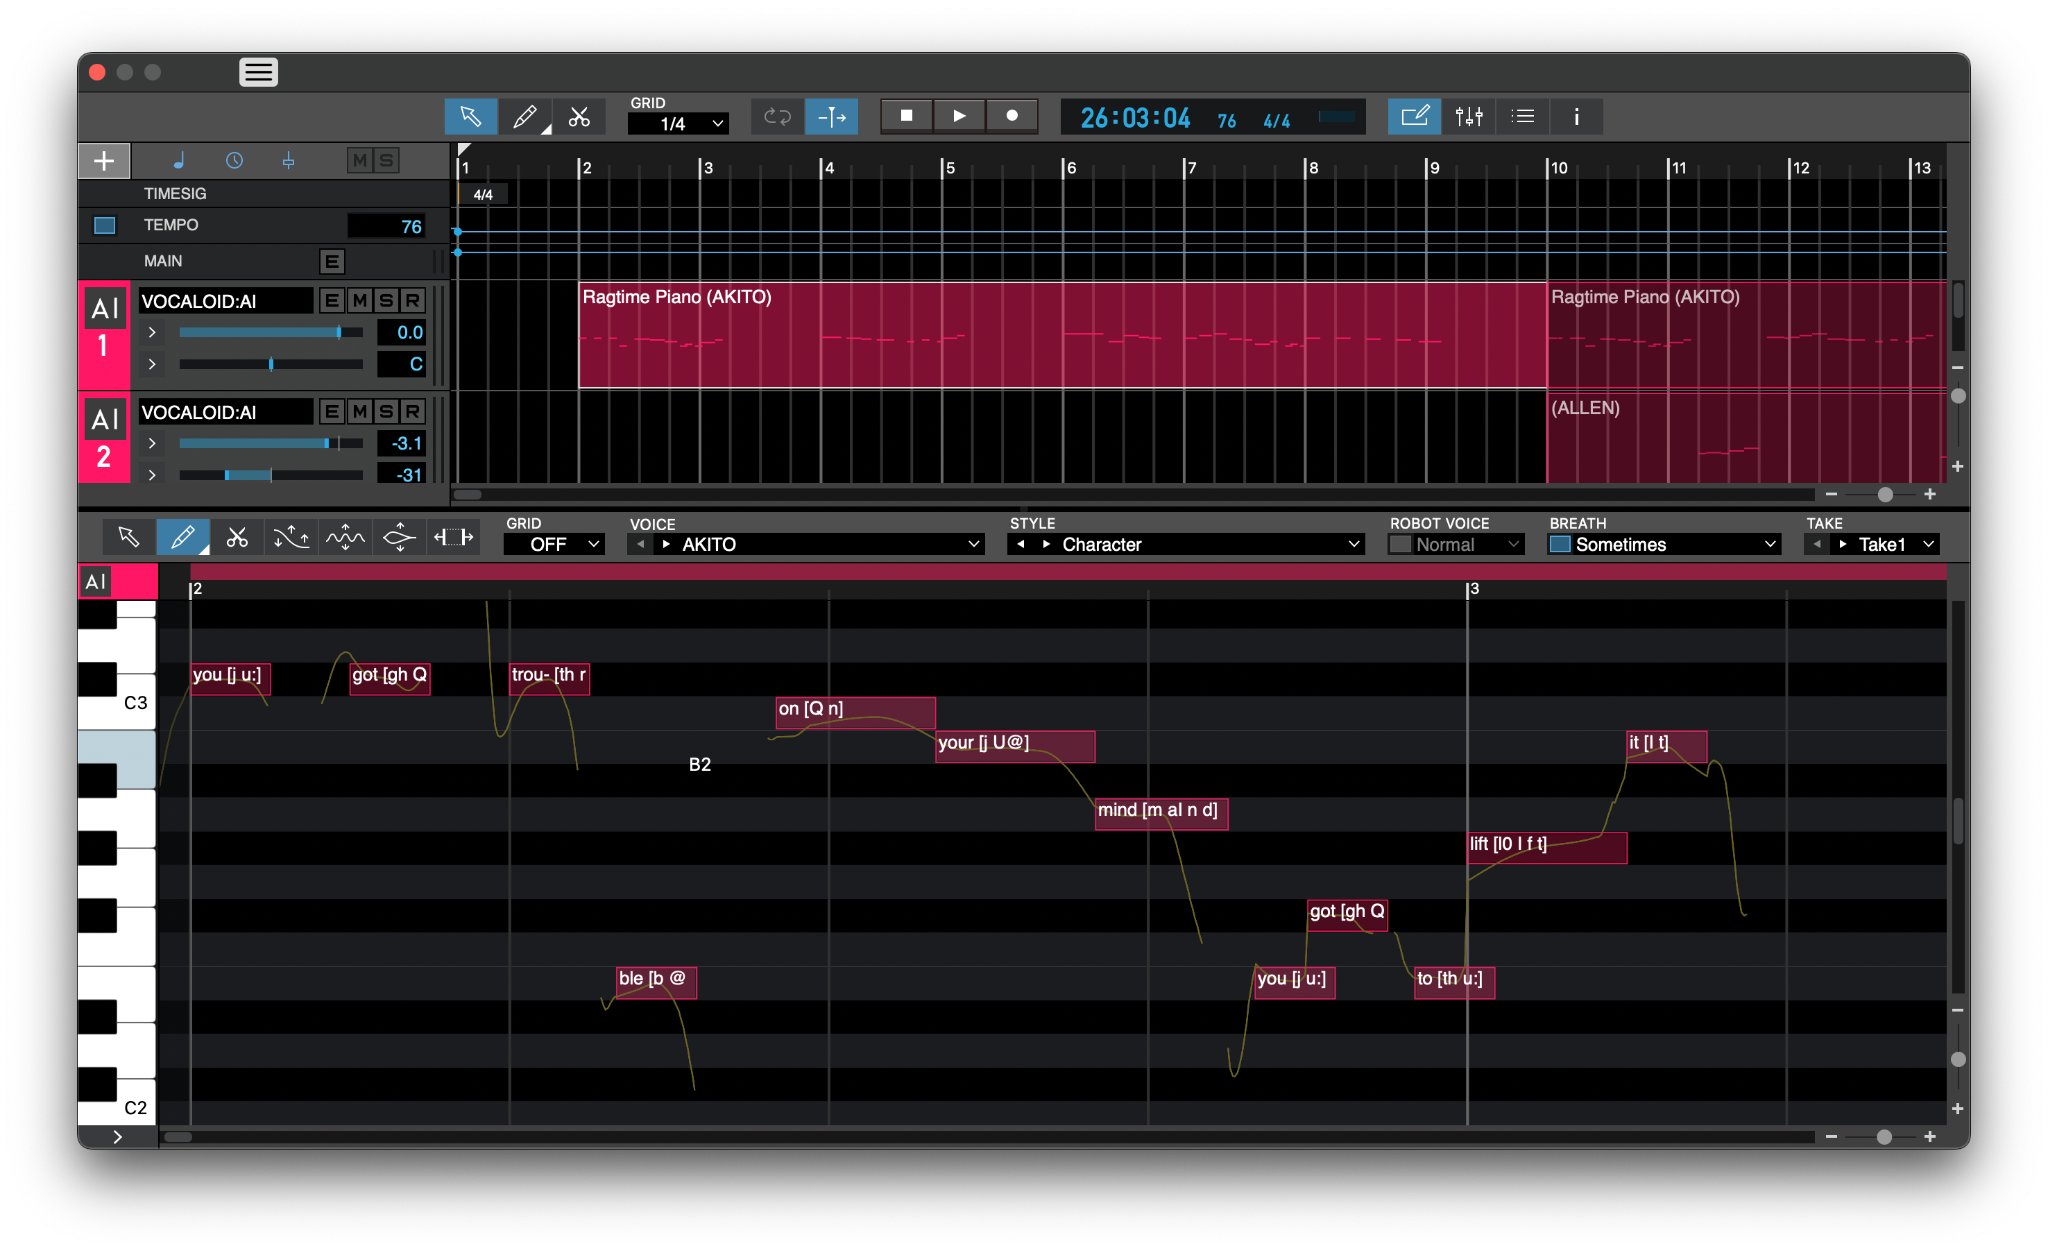Mute the first VOCALOID:AI track
The image size is (2048, 1252).
tap(360, 301)
